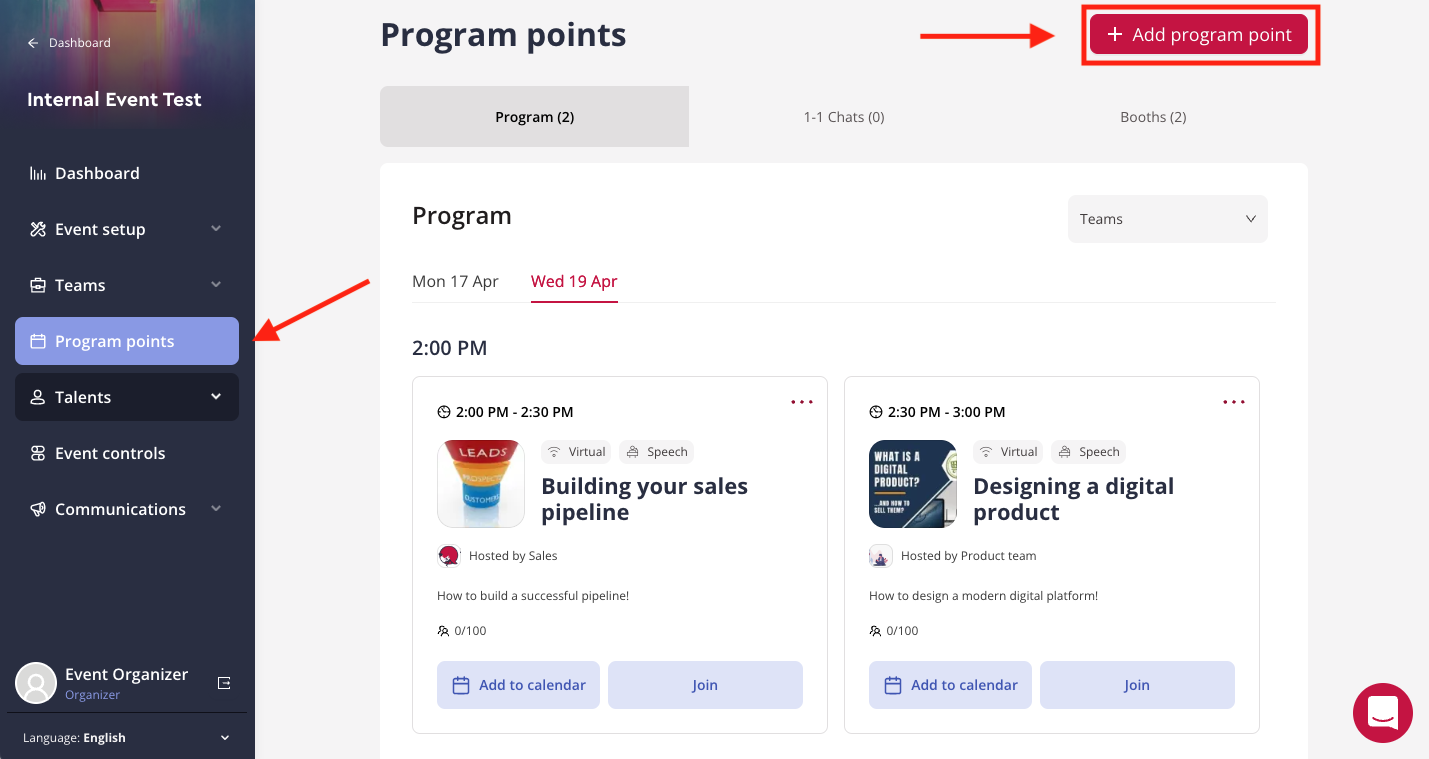Click the Event Organizer profile avatar
Viewport: 1429px width, 759px height.
point(36,683)
